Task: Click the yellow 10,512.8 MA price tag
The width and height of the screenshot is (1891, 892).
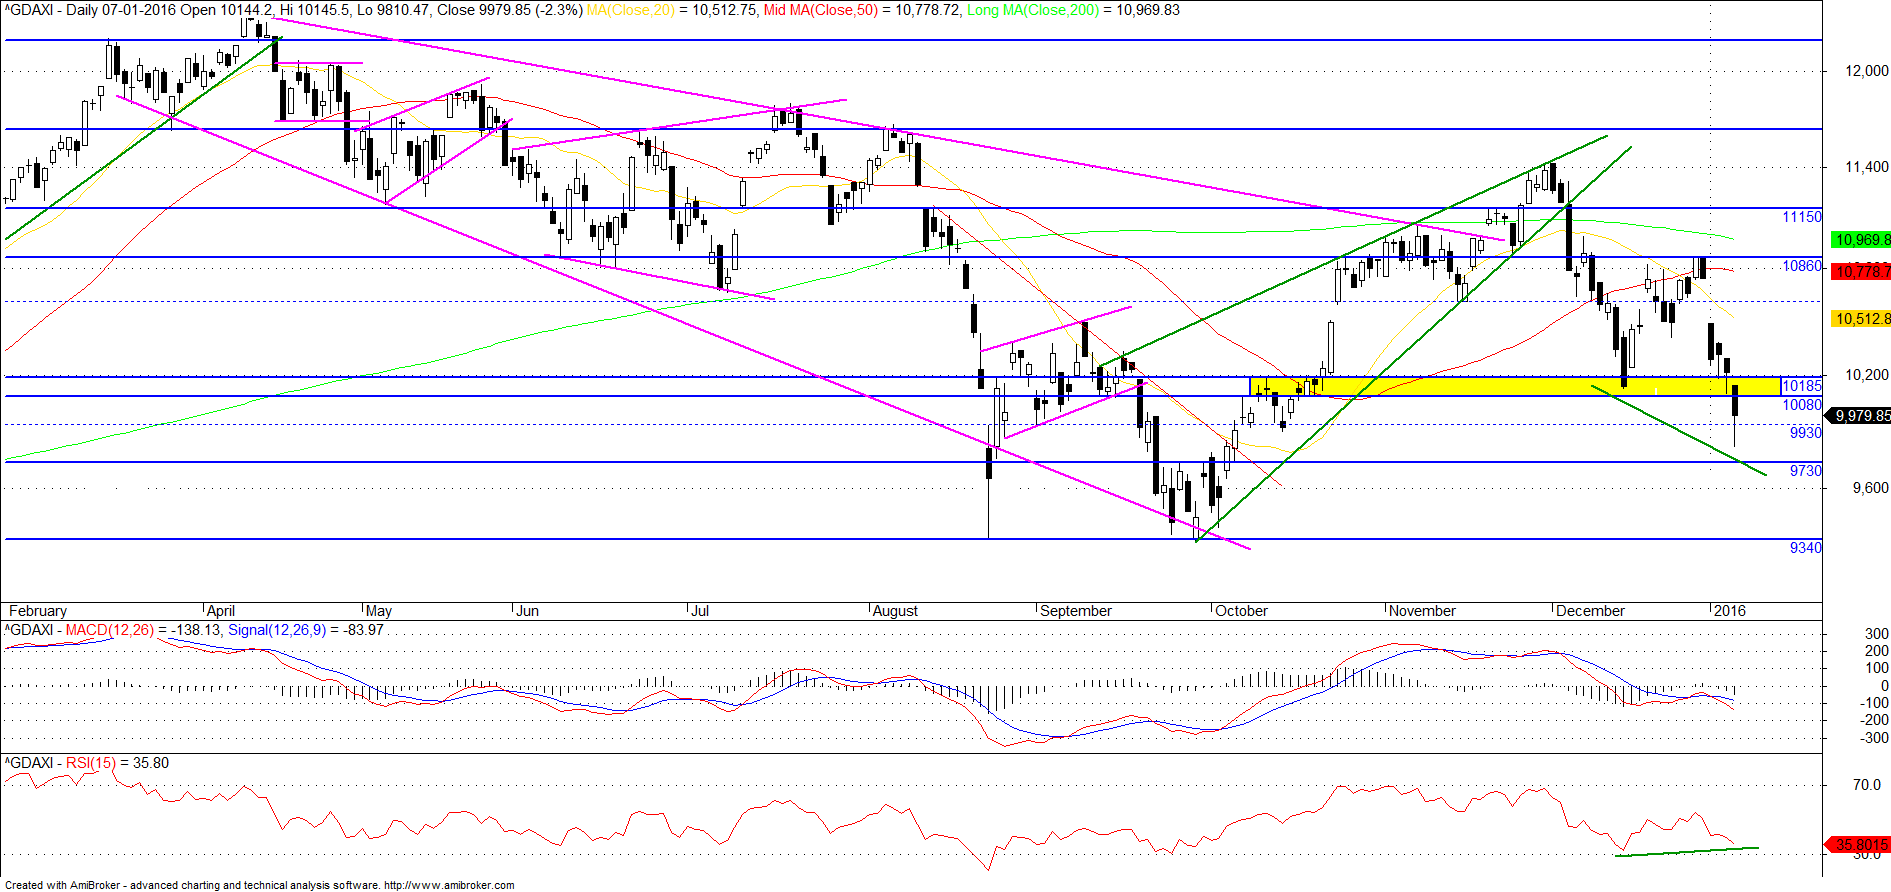Action: [x=1861, y=319]
